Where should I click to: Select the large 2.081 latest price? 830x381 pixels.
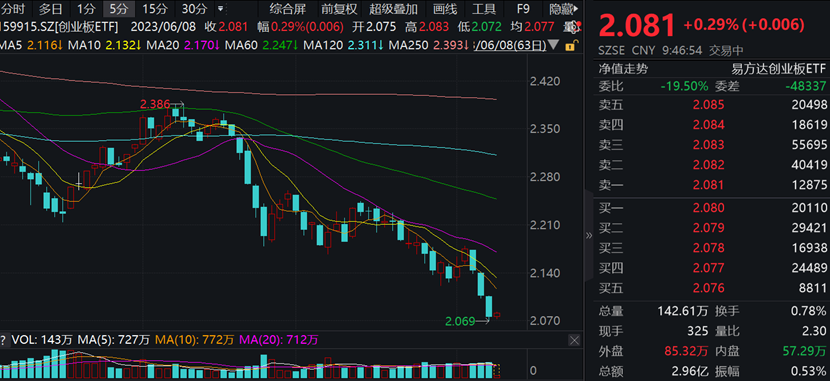pos(637,25)
